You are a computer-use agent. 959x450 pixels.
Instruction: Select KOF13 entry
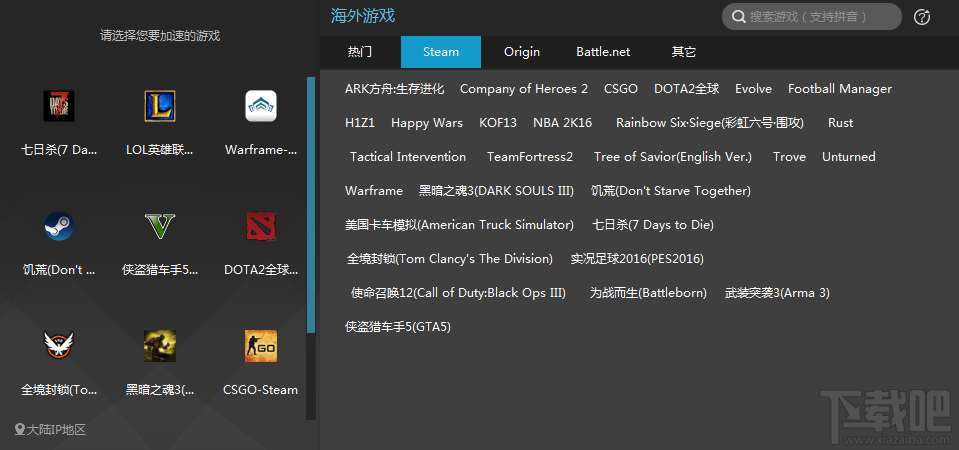point(498,123)
